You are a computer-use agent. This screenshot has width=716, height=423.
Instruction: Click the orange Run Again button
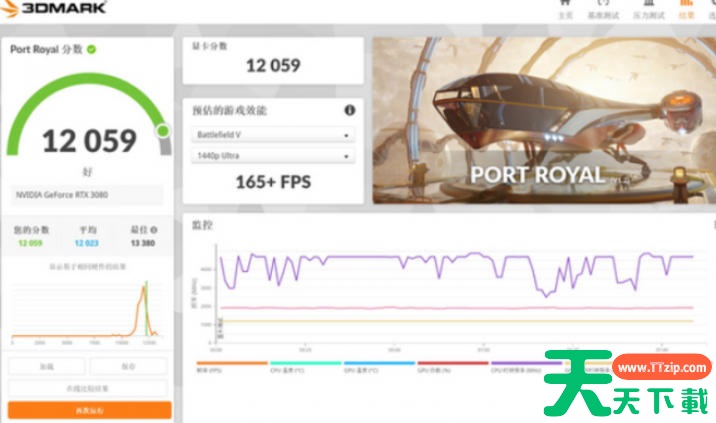(90, 410)
